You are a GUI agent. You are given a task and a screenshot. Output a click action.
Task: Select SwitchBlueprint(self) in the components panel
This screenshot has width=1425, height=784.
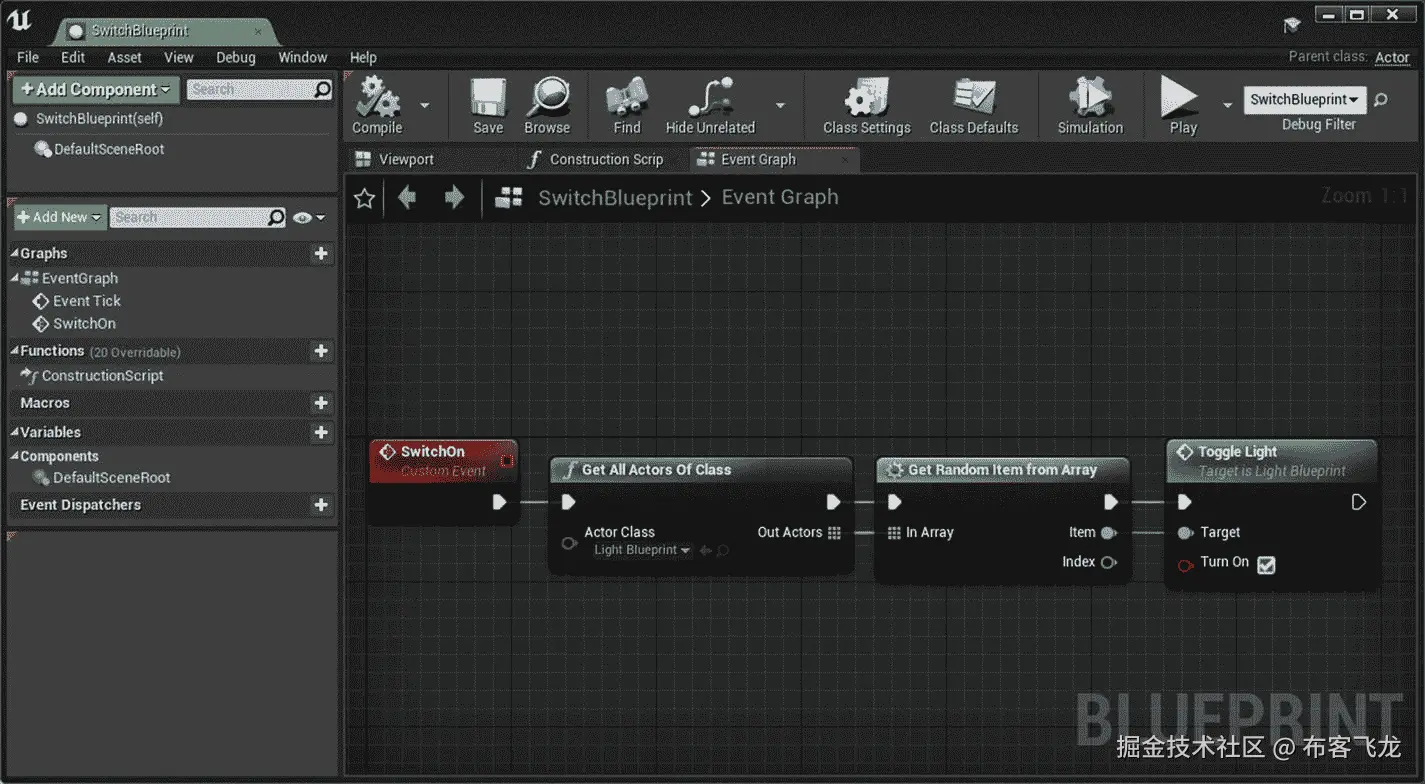[x=99, y=118]
